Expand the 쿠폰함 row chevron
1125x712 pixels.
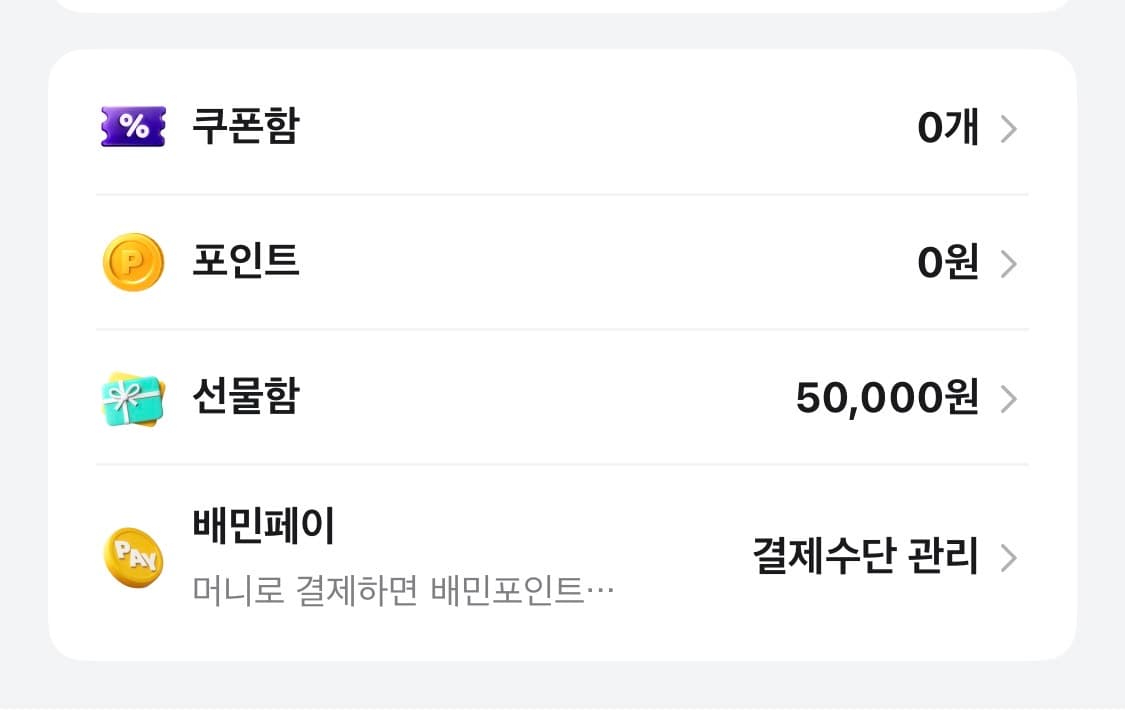(x=1009, y=128)
